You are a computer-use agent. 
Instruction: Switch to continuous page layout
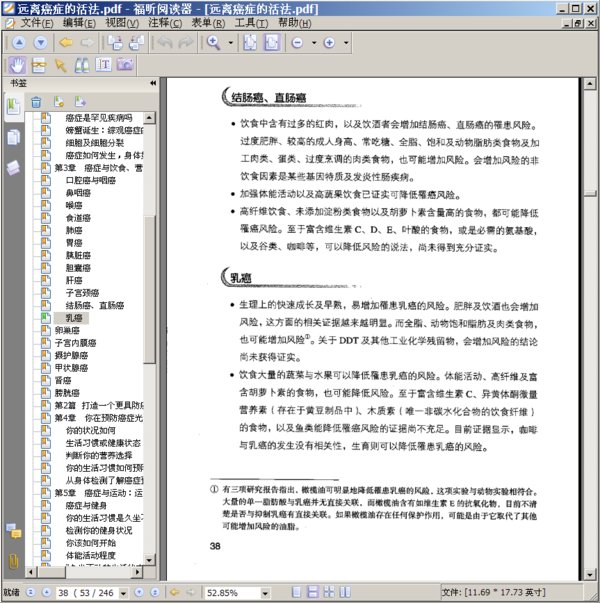click(313, 592)
